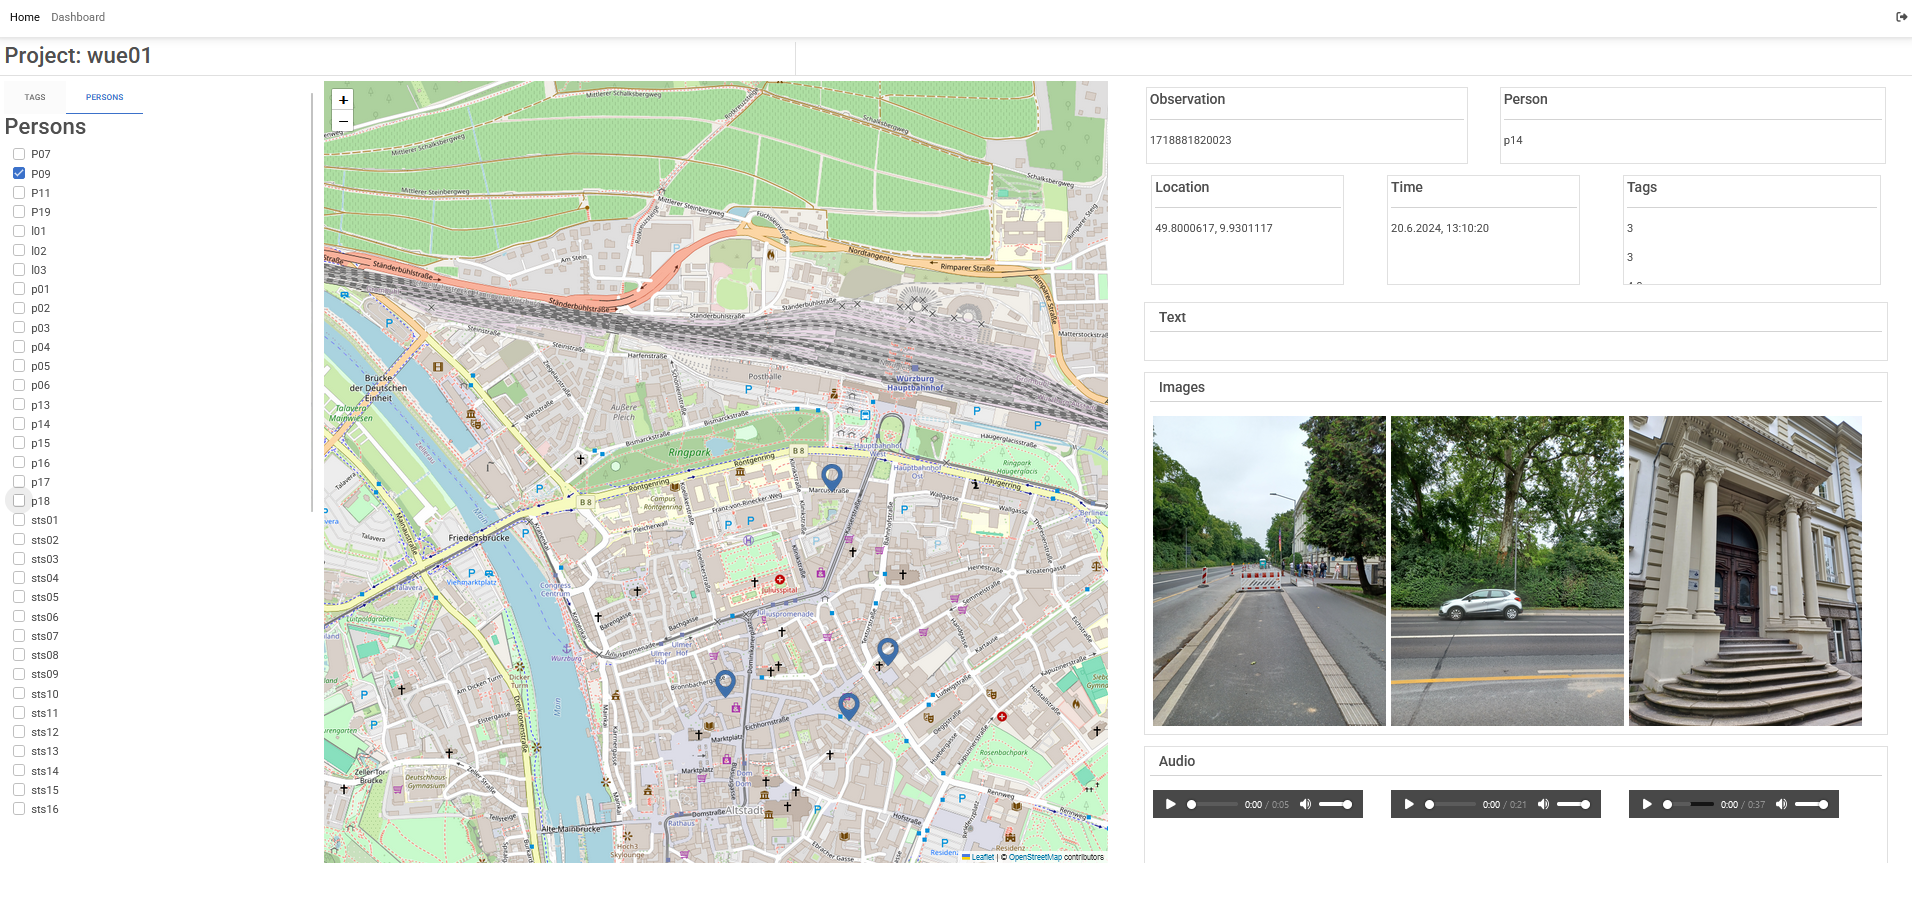Go to the Home link
The height and width of the screenshot is (898, 1912).
25,17
